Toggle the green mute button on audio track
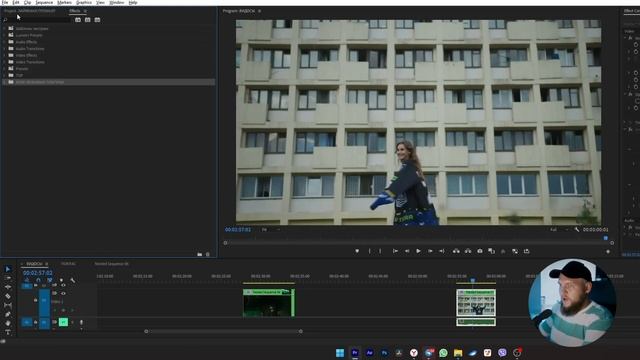640x360 pixels. point(63,322)
